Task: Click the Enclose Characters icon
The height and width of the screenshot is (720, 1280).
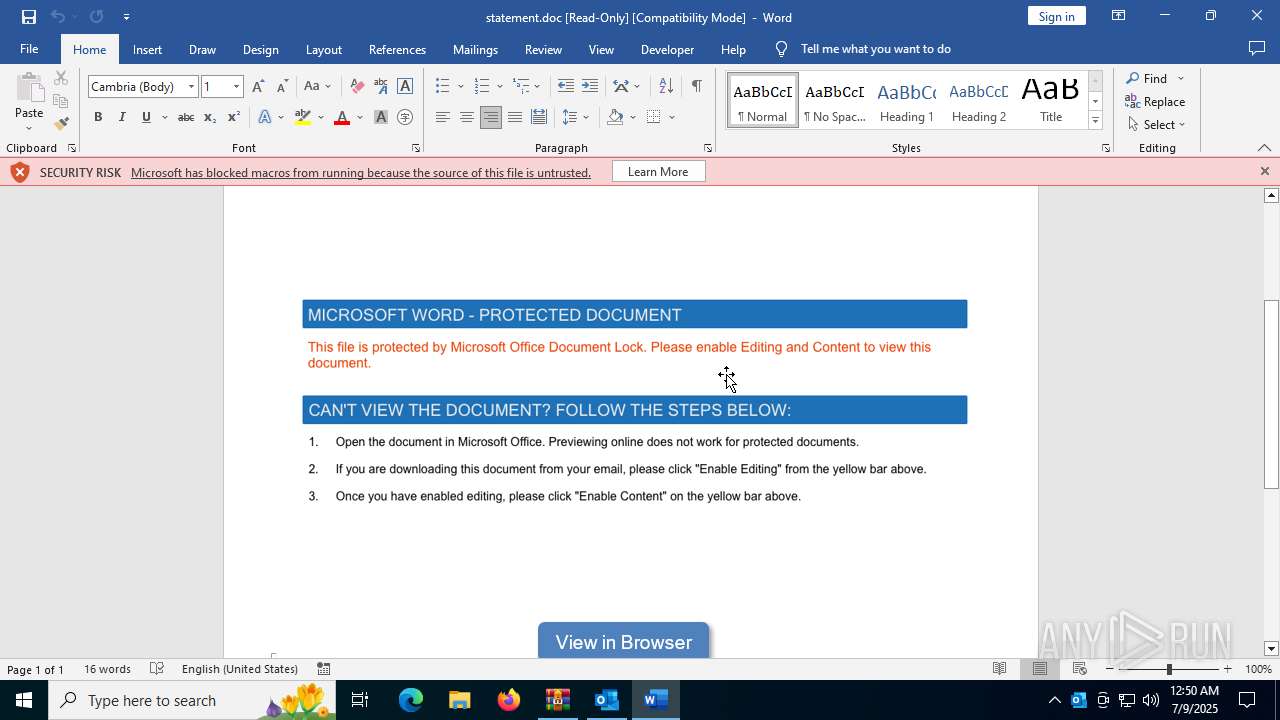Action: pos(405,117)
